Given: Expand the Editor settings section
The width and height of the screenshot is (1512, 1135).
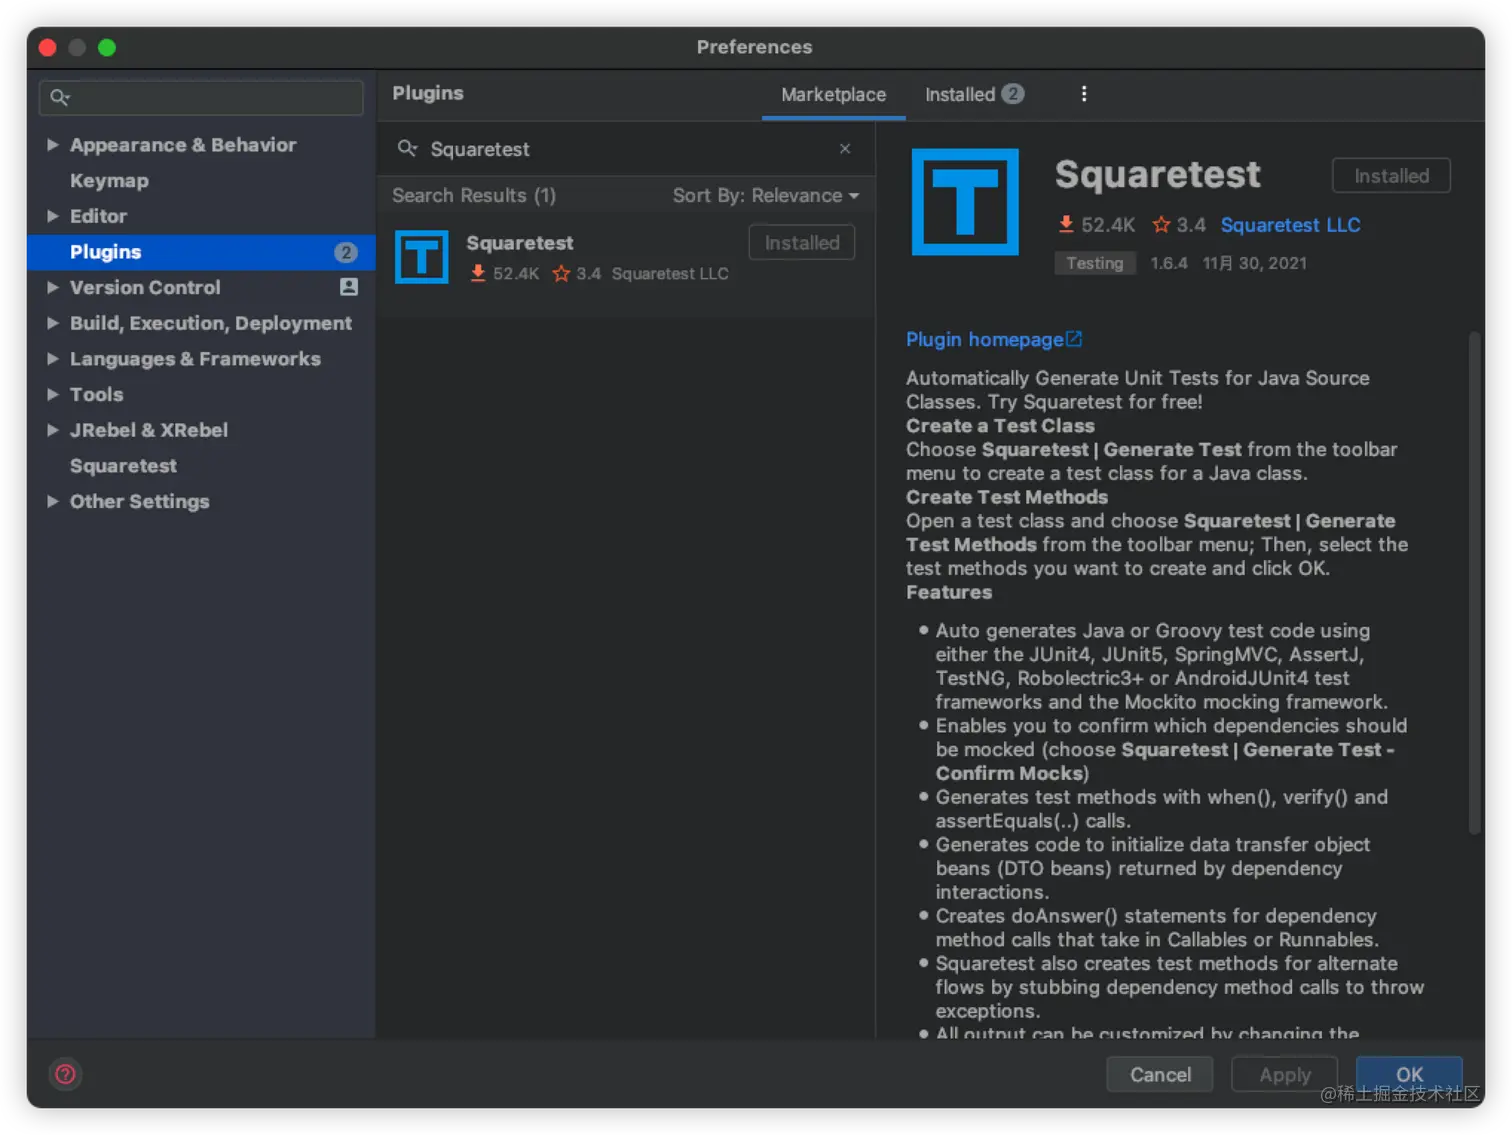Looking at the screenshot, I should (x=52, y=216).
